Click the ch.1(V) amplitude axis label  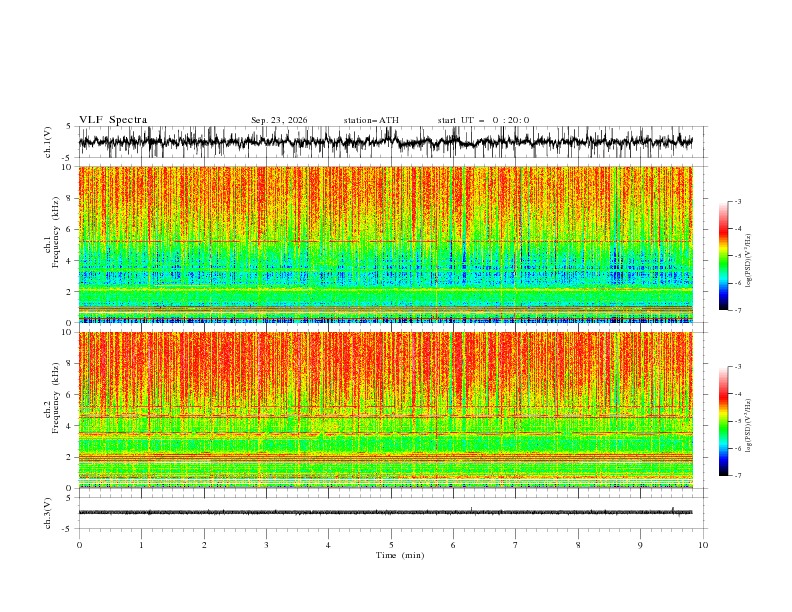(x=48, y=142)
